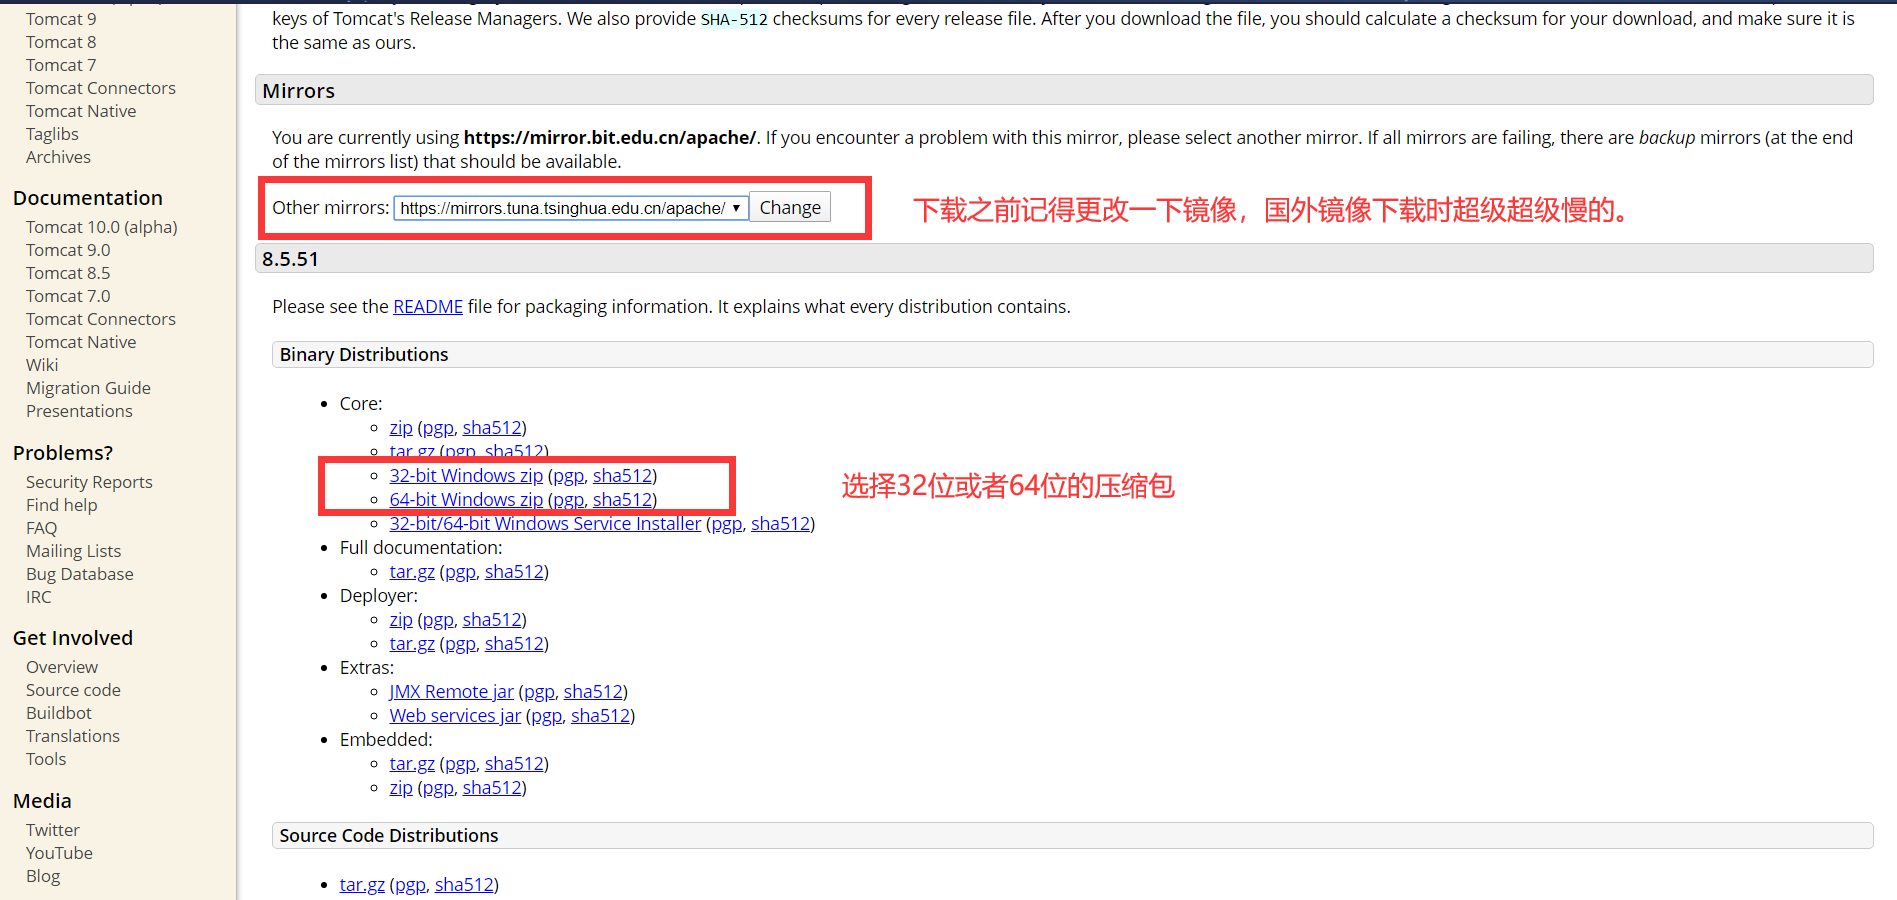1897x900 pixels.
Task: Open the Other mirrors dropdown list
Action: (x=571, y=208)
